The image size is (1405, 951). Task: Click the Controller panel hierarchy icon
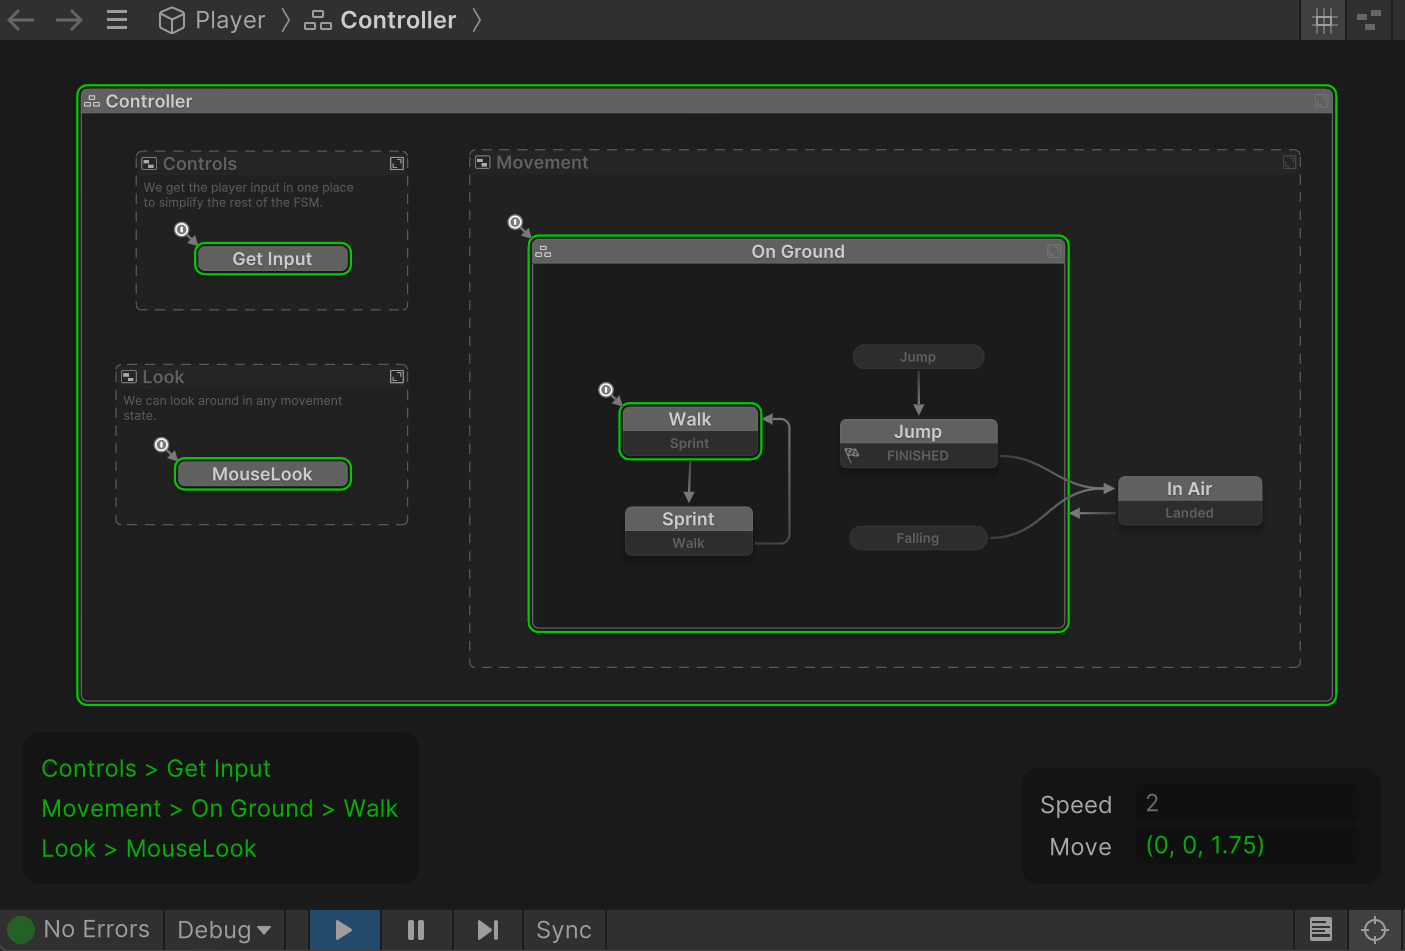92,101
